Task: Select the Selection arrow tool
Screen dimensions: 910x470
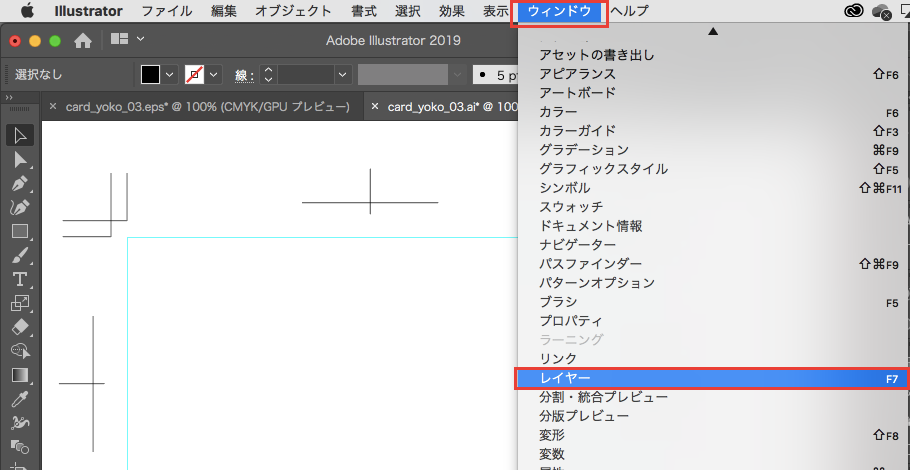Action: pos(19,135)
